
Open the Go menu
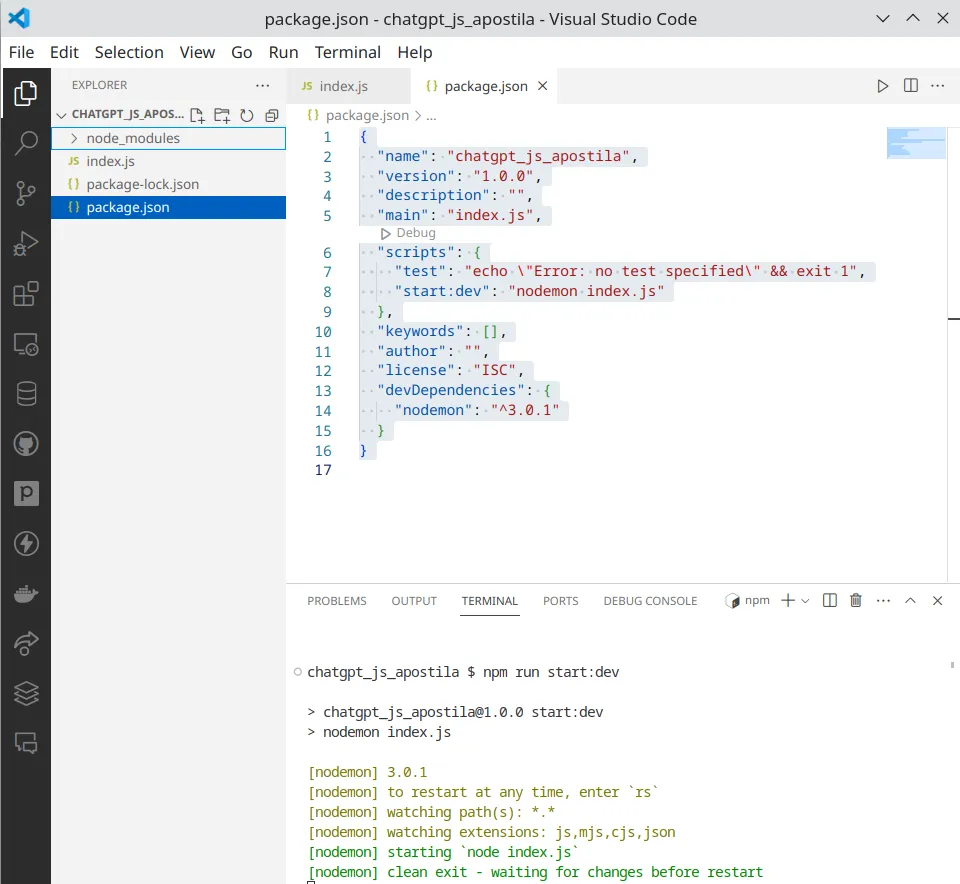tap(242, 53)
